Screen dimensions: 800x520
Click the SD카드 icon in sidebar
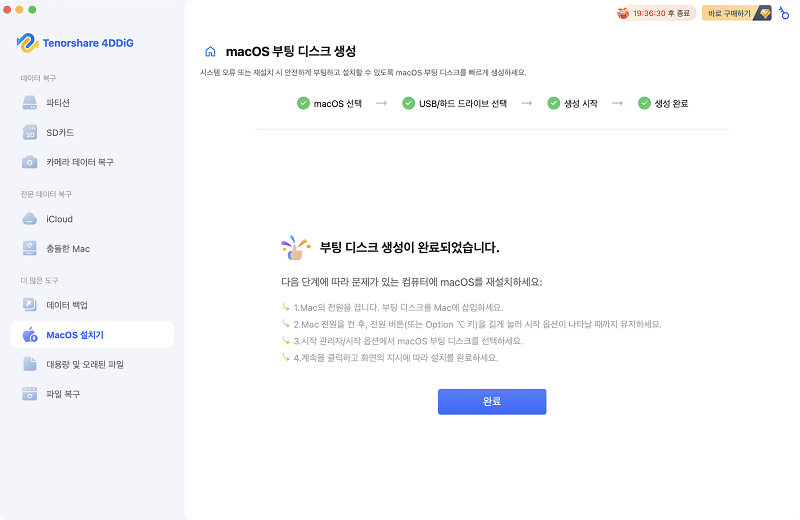point(30,132)
